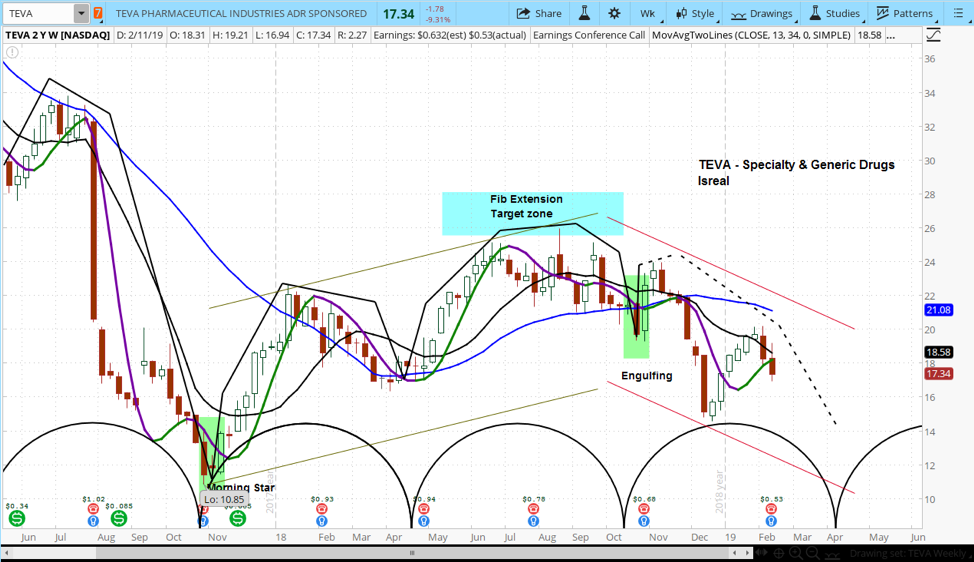
Task: Click the lightbulb icon under $0.78 earnings
Action: tap(534, 521)
